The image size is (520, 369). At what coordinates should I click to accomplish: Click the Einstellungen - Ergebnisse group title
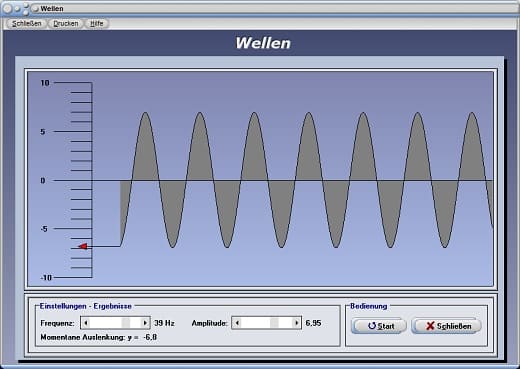pos(86,306)
